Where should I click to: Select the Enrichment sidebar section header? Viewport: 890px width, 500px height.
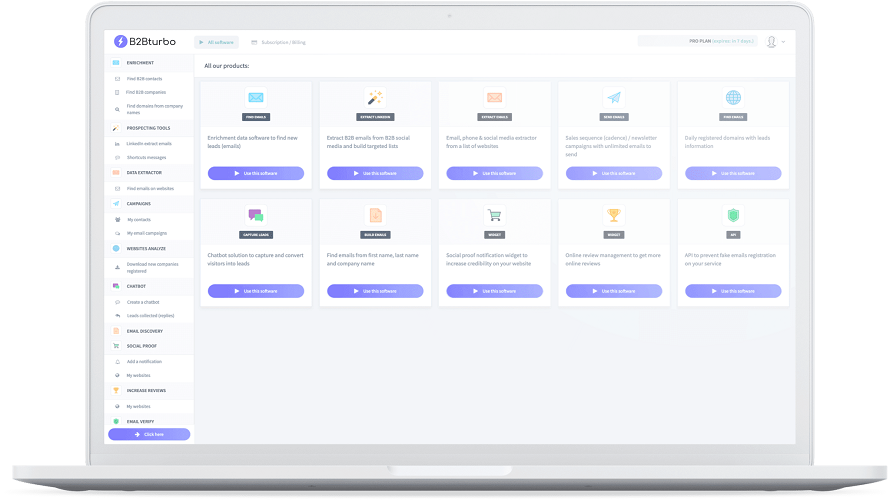149,63
